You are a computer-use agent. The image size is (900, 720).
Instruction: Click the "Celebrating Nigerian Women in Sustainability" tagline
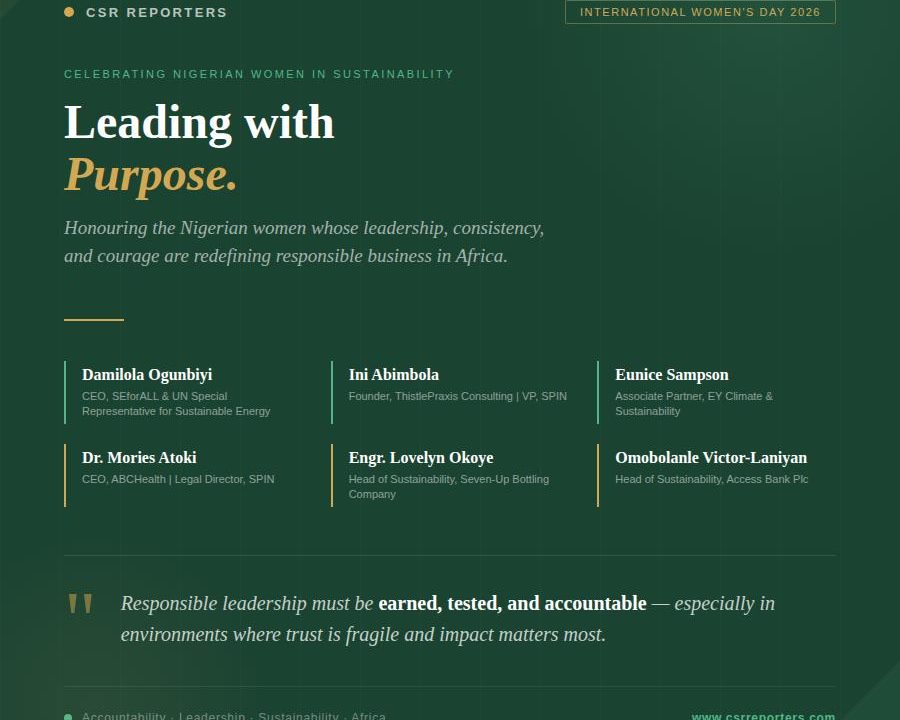click(259, 74)
